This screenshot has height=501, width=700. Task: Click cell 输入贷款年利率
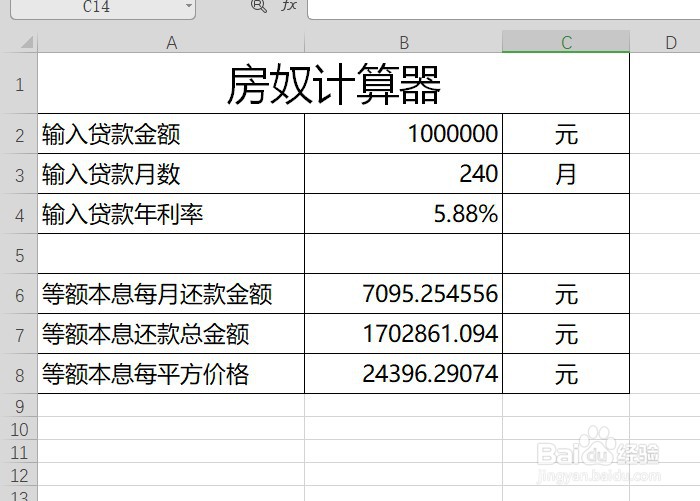pos(171,214)
